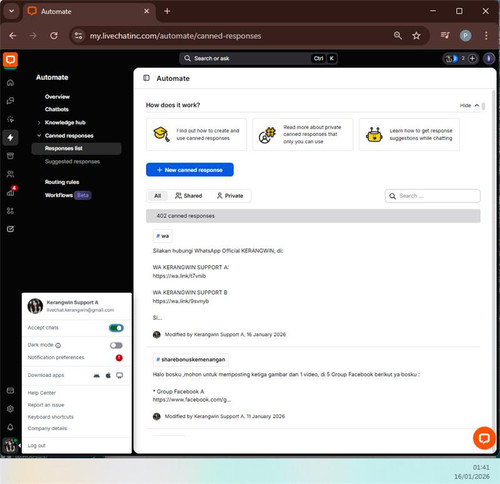Open Routing rules menu item
Image resolution: width=500 pixels, height=484 pixels.
(62, 182)
